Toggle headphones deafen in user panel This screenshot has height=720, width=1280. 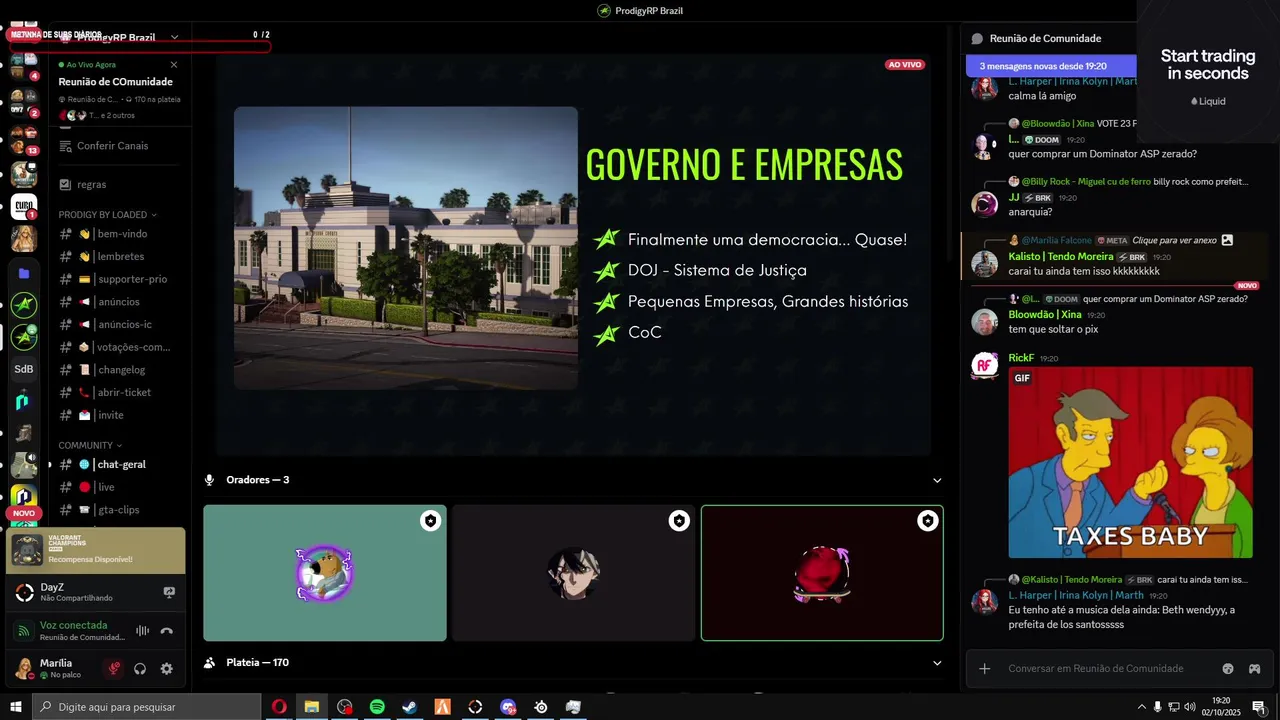tap(140, 669)
